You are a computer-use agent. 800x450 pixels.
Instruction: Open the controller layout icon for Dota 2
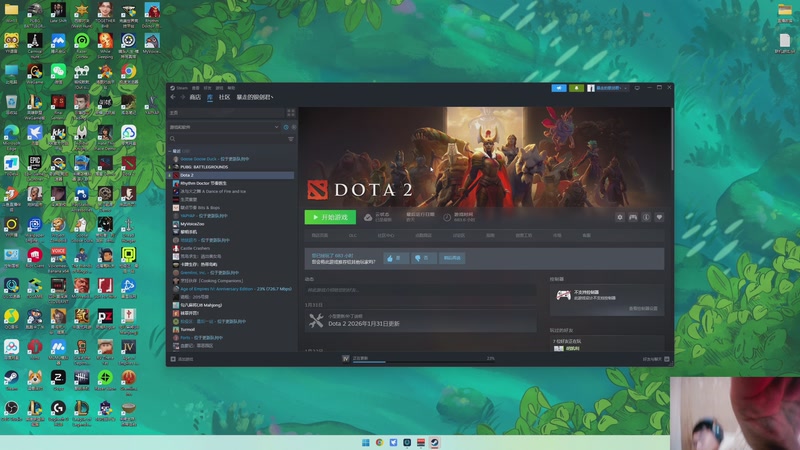(x=633, y=217)
